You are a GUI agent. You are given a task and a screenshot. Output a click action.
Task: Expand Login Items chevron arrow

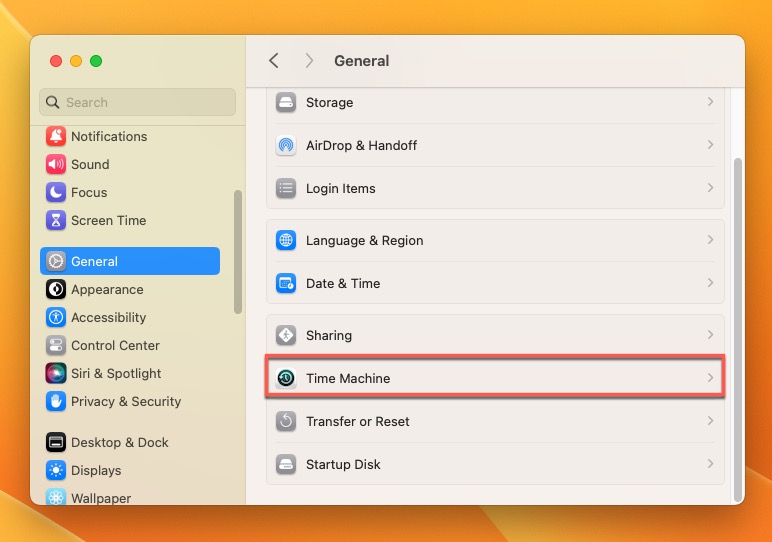point(710,188)
